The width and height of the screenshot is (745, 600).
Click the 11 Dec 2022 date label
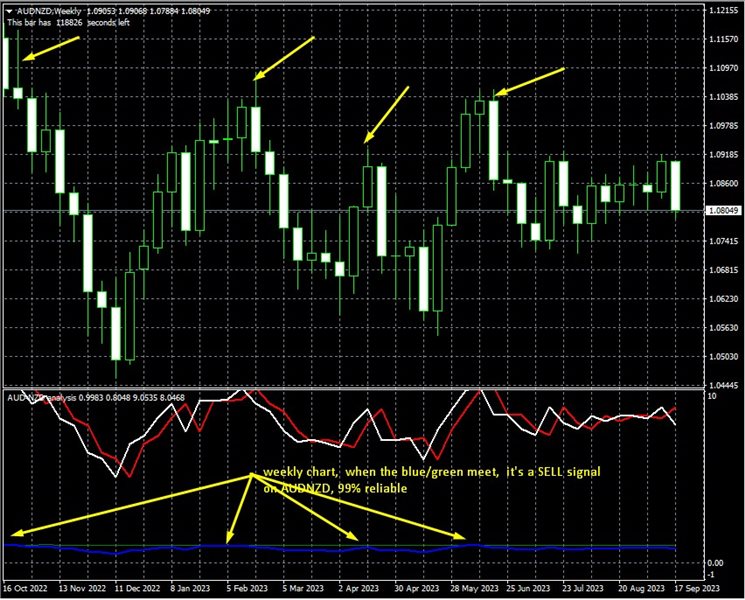(x=137, y=588)
